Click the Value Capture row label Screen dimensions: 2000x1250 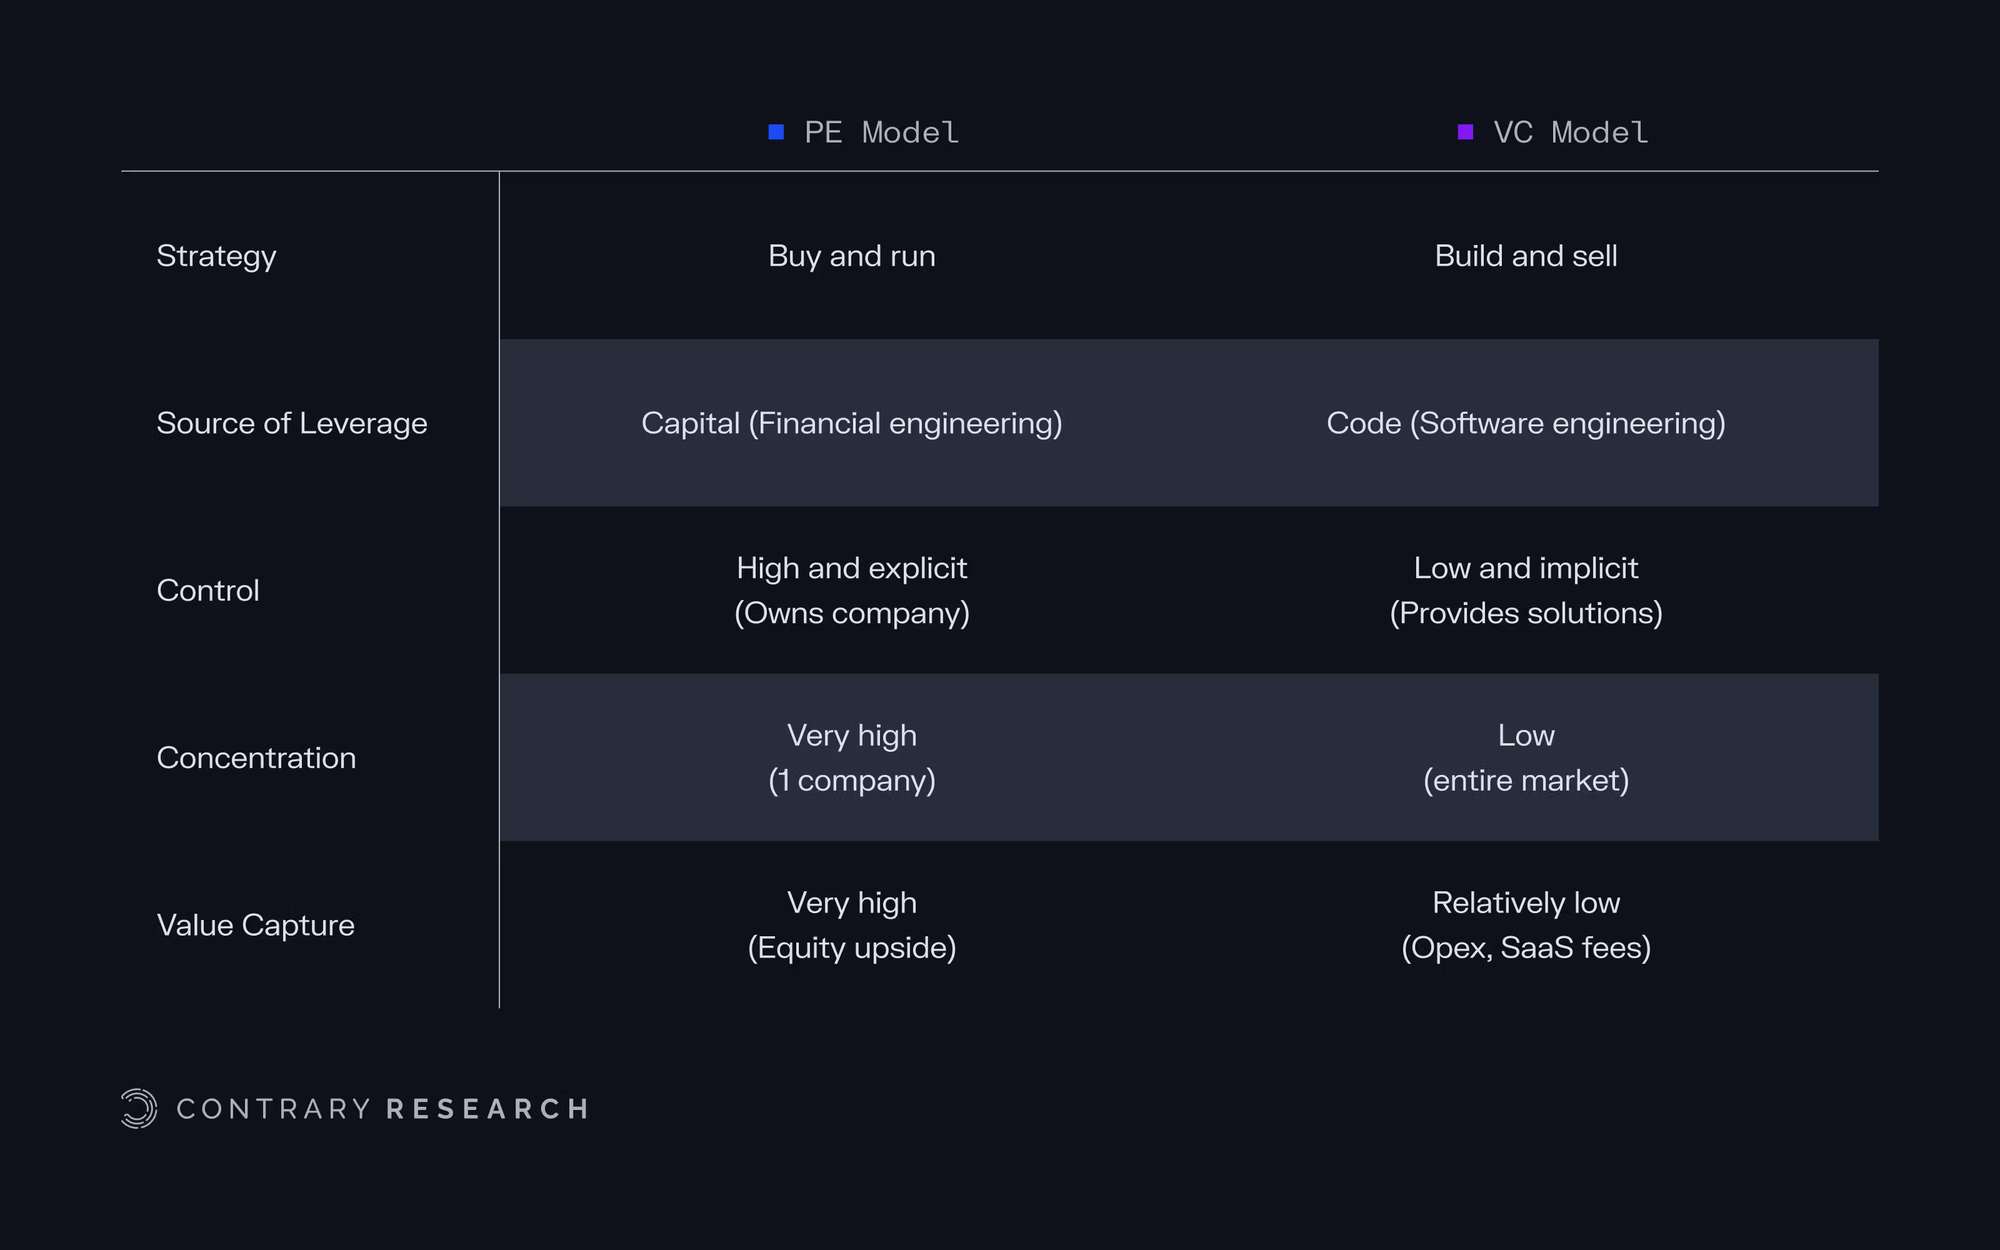(x=256, y=925)
